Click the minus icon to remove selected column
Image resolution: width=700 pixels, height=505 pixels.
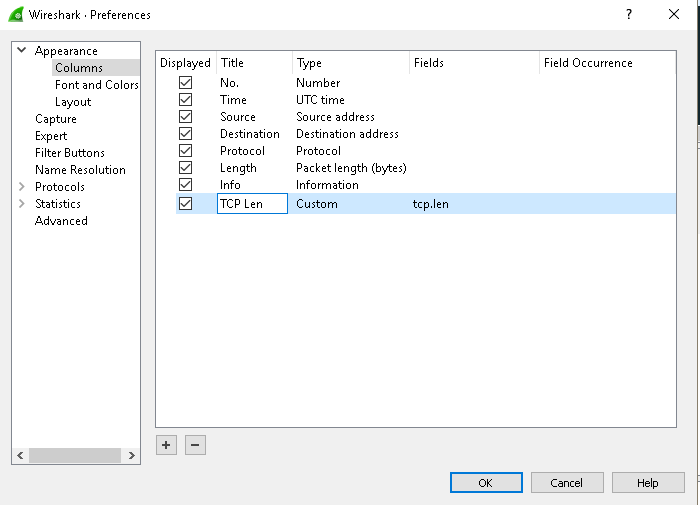pos(195,445)
